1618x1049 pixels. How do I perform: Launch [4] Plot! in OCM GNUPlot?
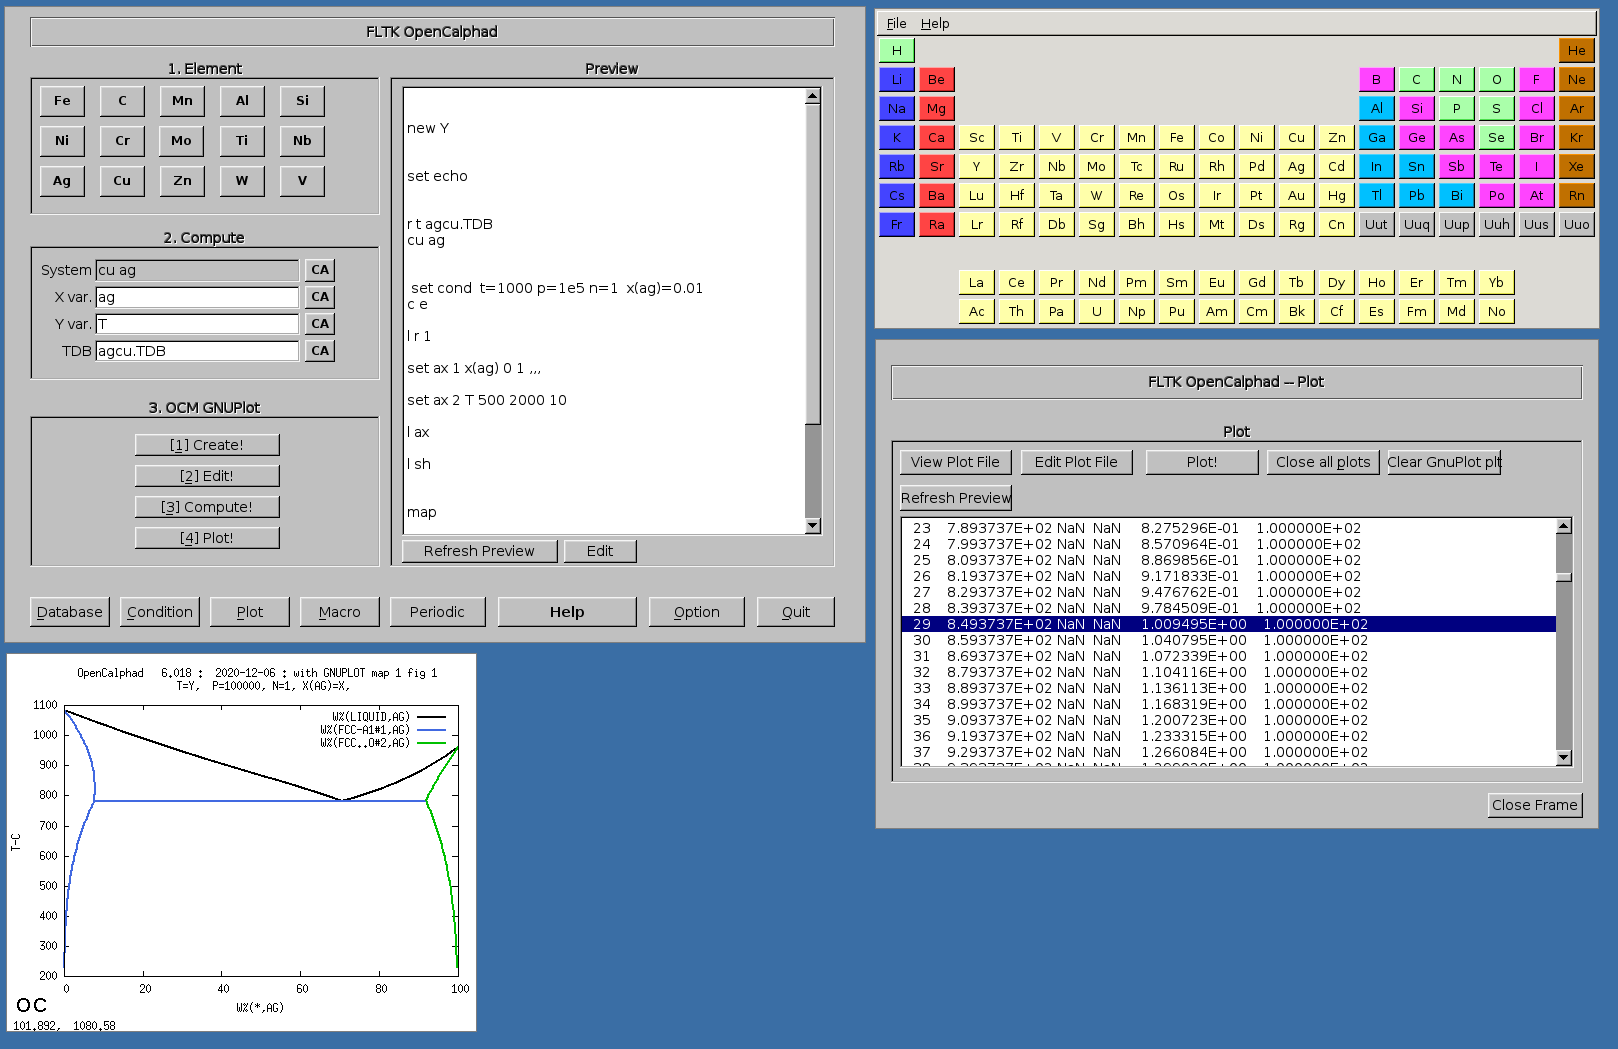pyautogui.click(x=207, y=538)
